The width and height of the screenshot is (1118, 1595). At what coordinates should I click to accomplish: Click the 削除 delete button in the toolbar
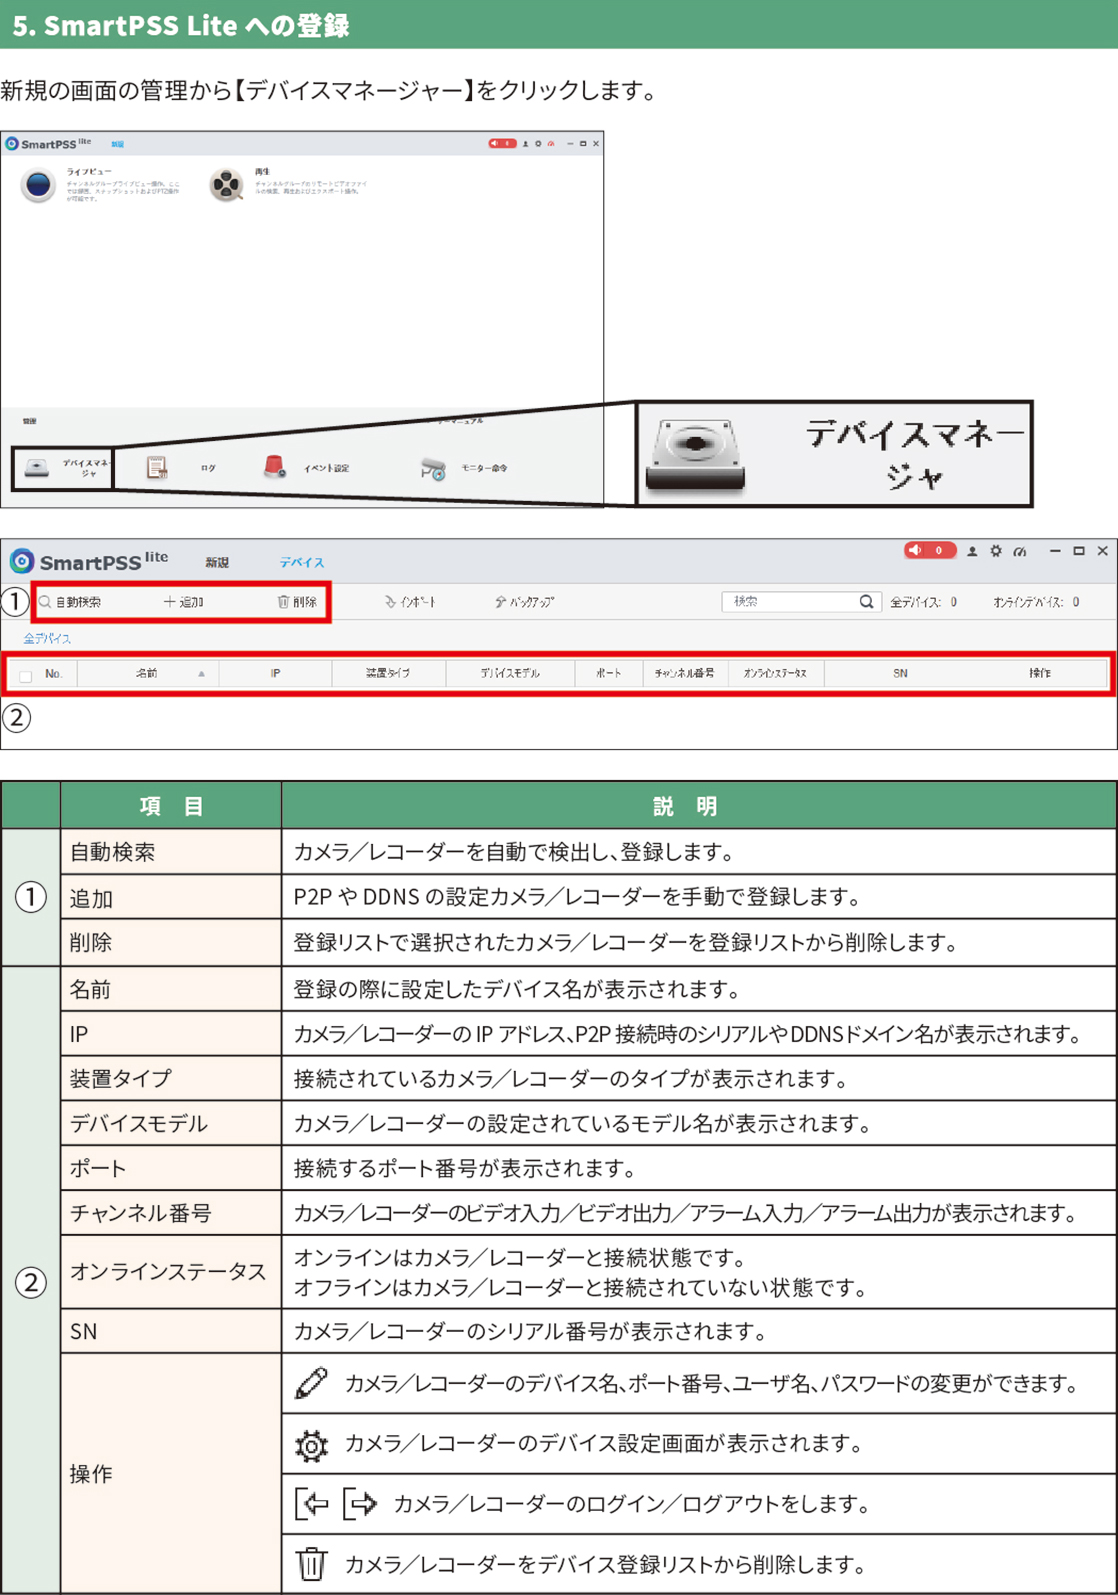(x=297, y=602)
